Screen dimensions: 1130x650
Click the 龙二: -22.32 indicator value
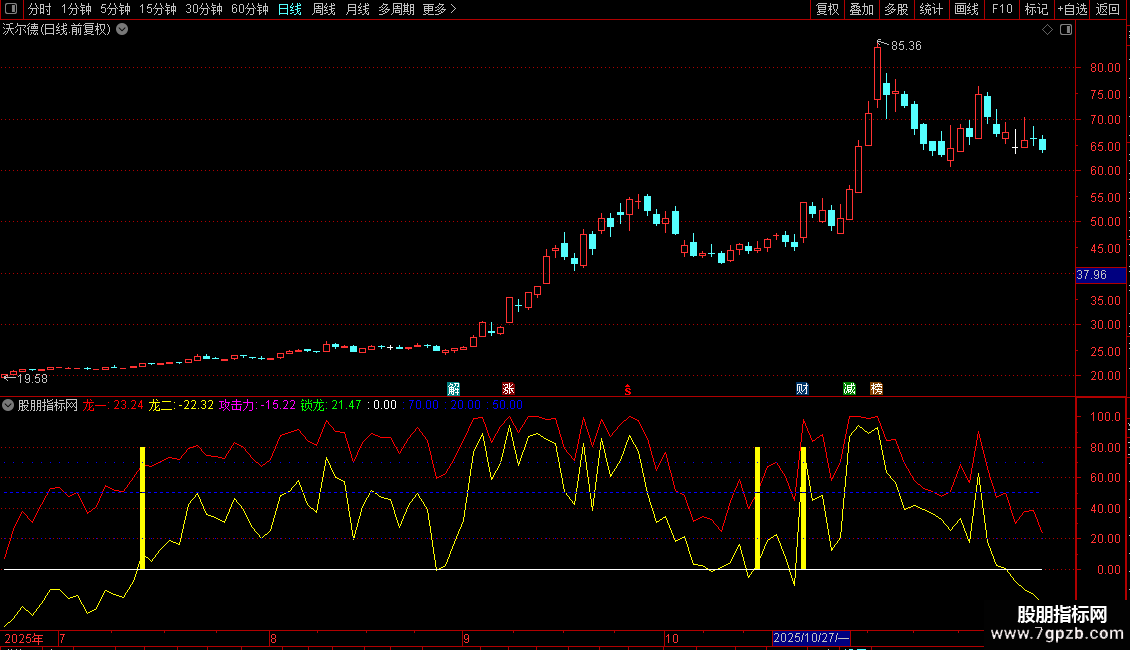(x=181, y=405)
